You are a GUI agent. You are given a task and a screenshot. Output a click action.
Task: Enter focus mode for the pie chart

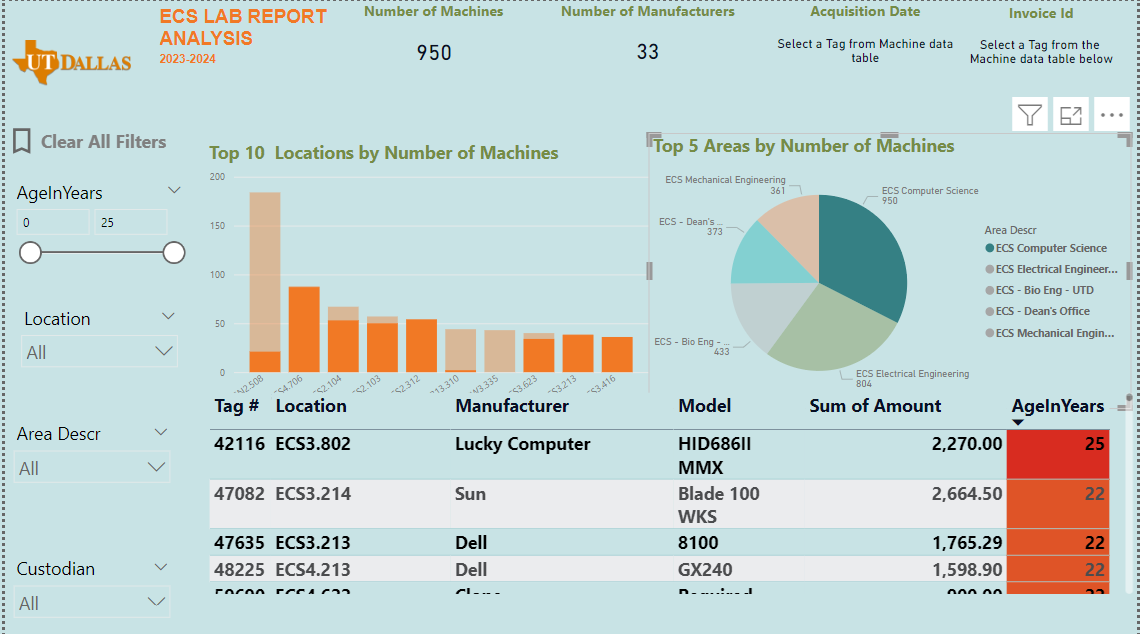point(1071,115)
